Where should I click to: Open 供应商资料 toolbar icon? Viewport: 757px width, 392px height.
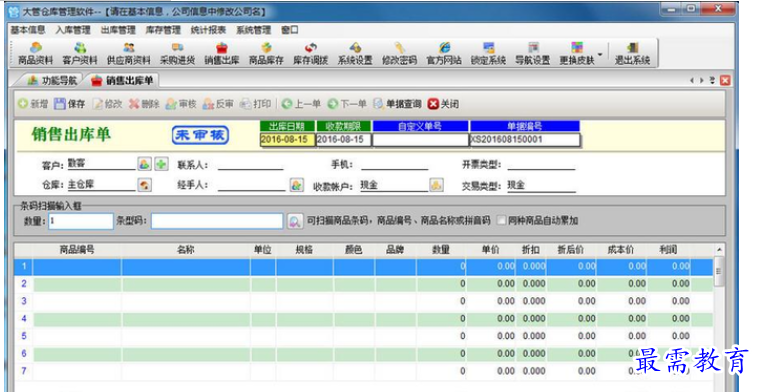(128, 54)
